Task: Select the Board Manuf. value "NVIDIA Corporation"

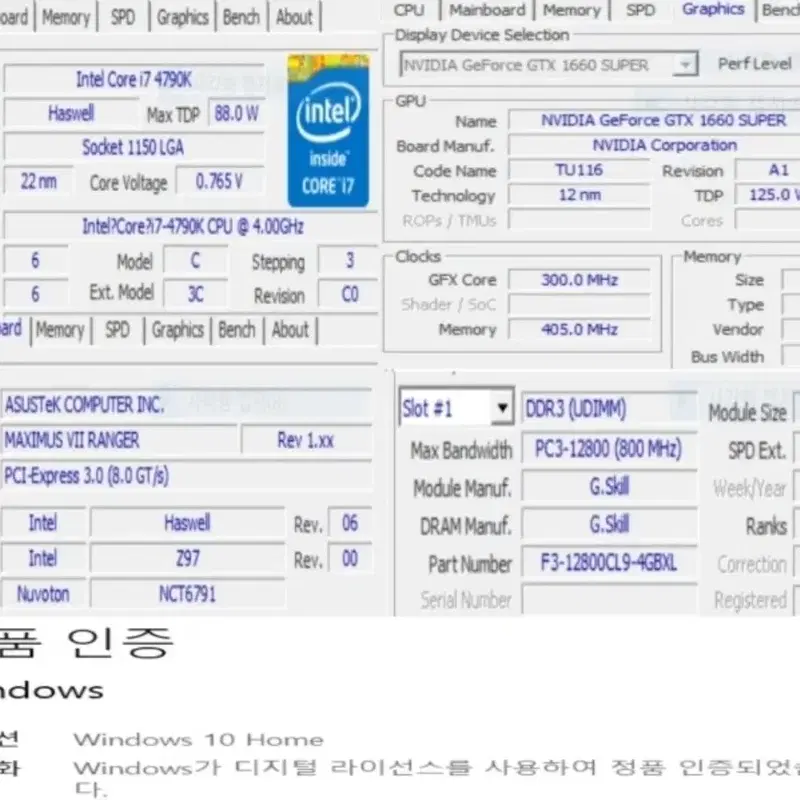Action: point(655,145)
